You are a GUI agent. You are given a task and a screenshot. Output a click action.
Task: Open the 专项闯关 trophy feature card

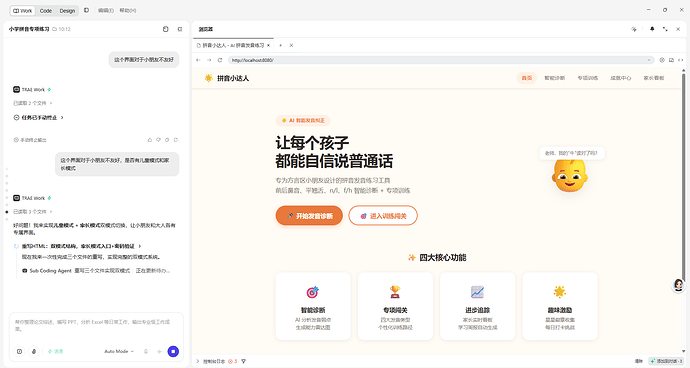pyautogui.click(x=395, y=306)
